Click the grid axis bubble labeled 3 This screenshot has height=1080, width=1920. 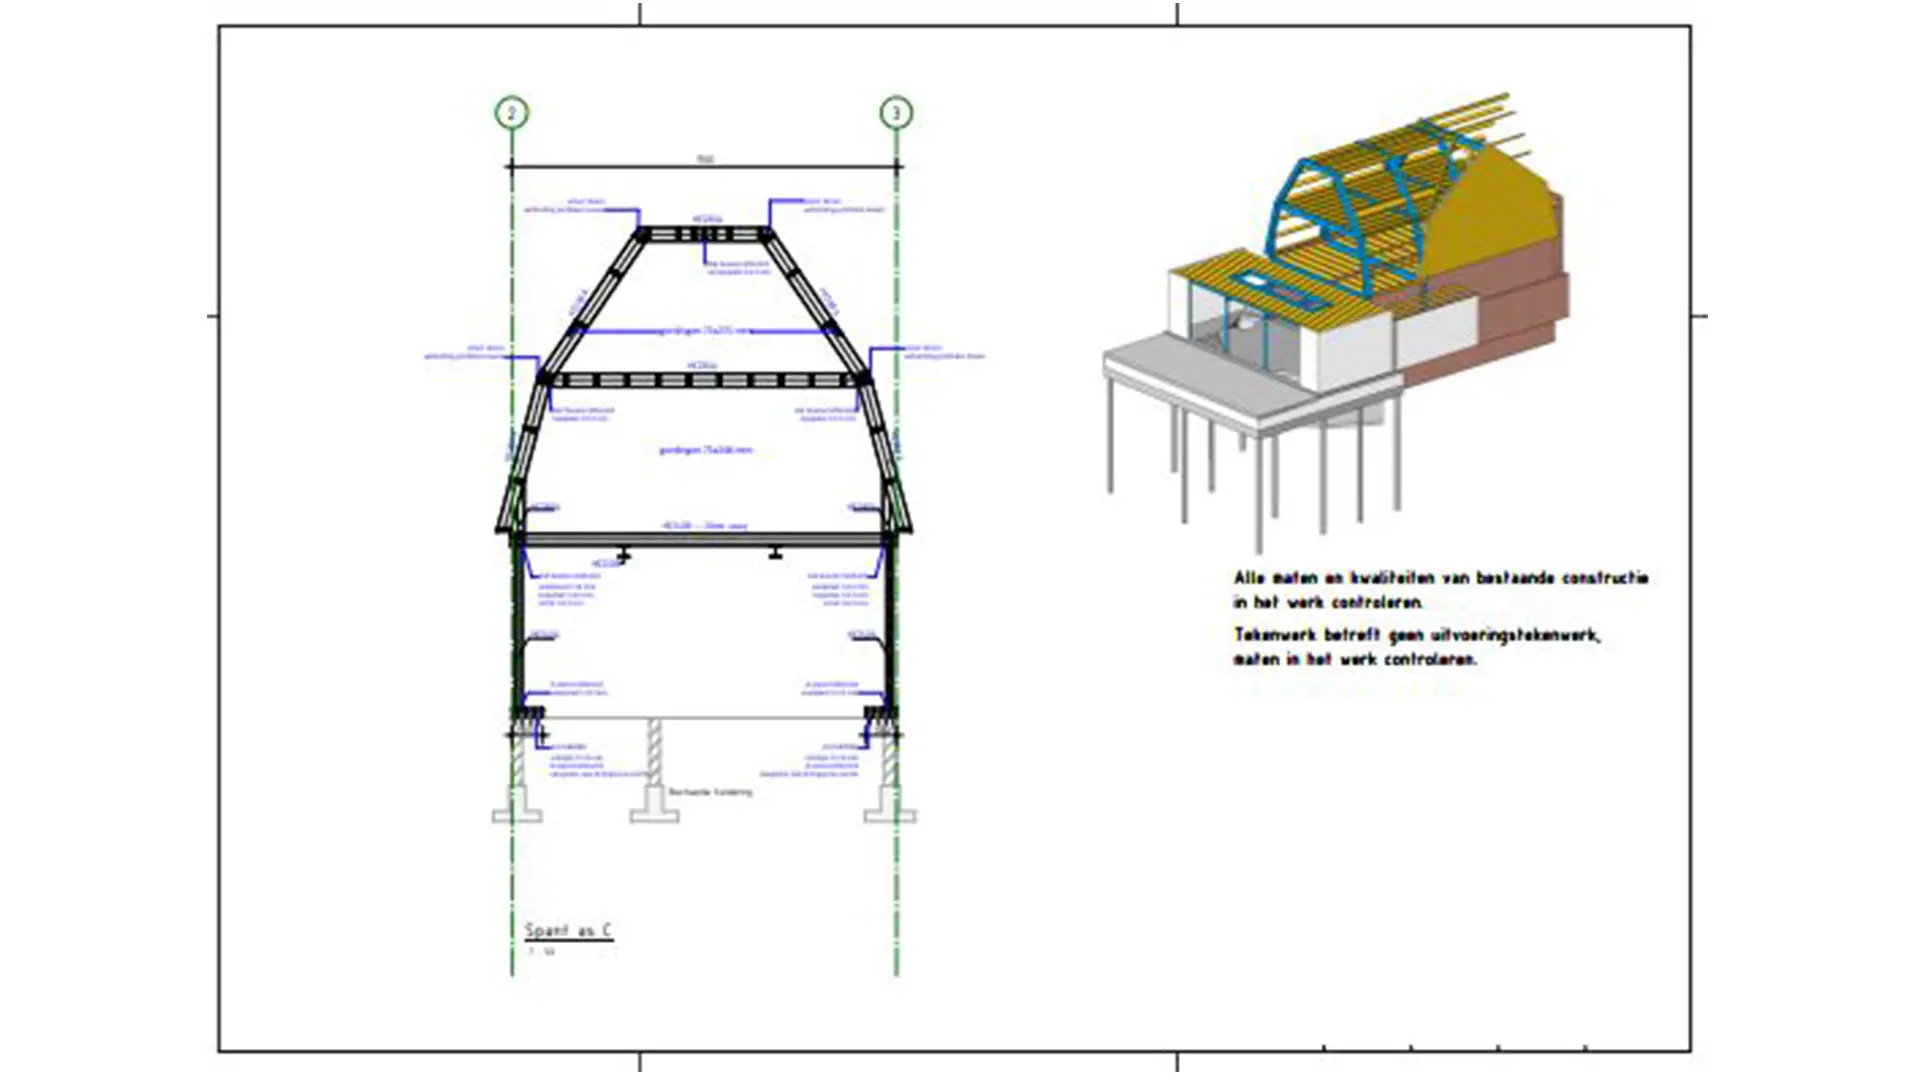896,113
